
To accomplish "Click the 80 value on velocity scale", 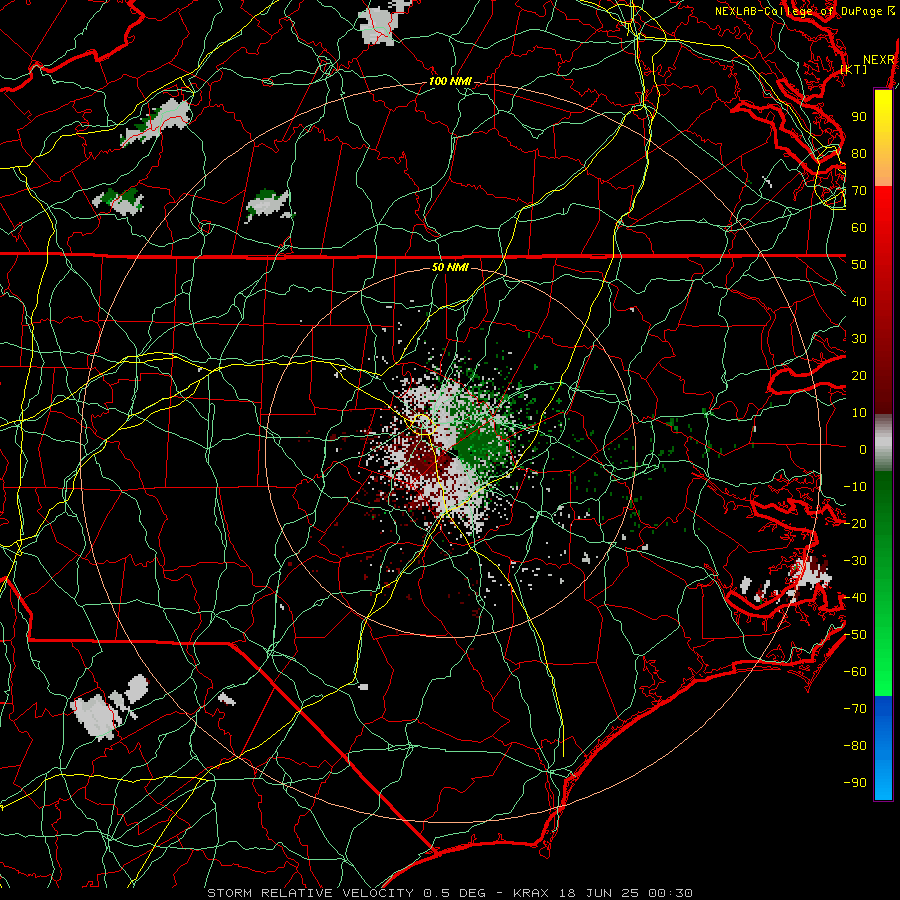I will 859,153.
